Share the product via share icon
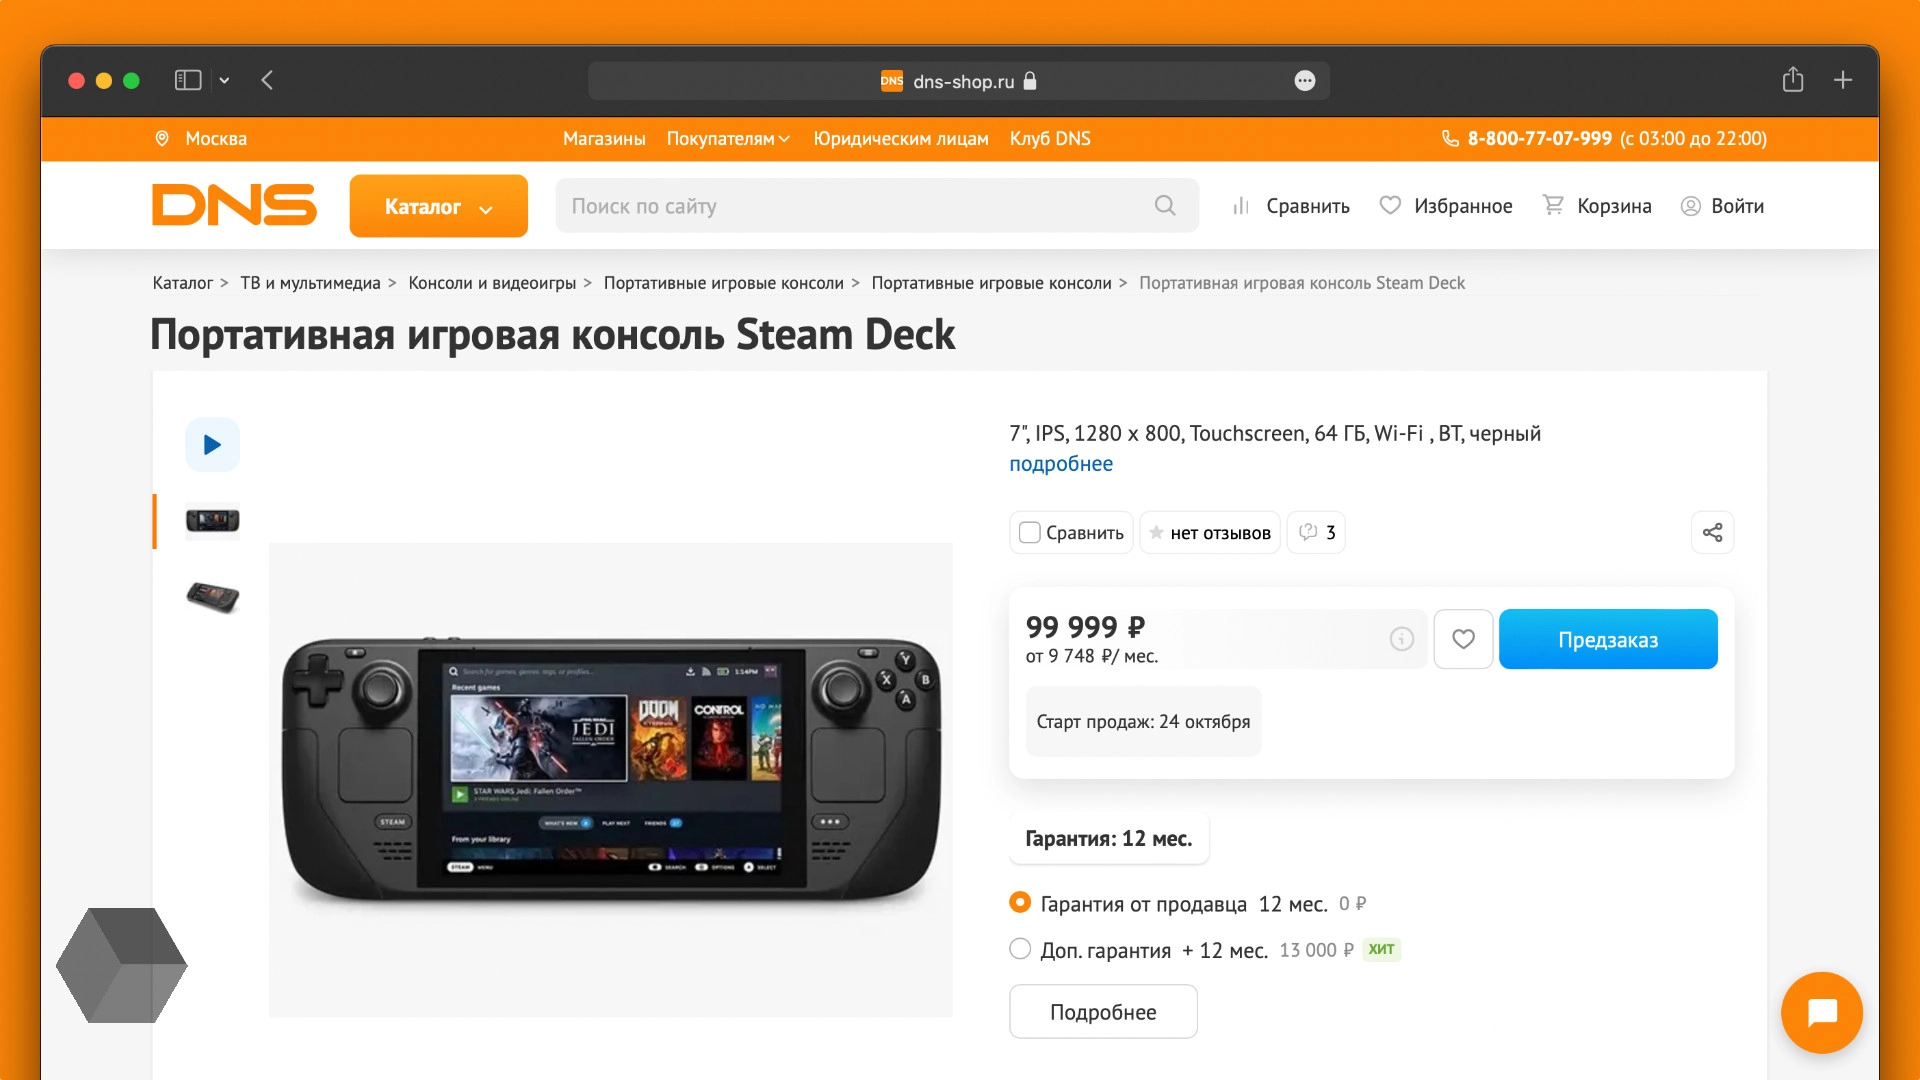Image resolution: width=1920 pixels, height=1080 pixels. 1712,532
